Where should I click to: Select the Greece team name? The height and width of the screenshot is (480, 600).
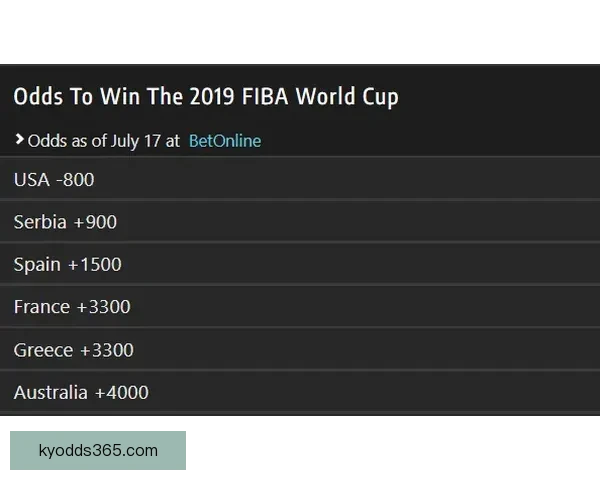coord(43,350)
